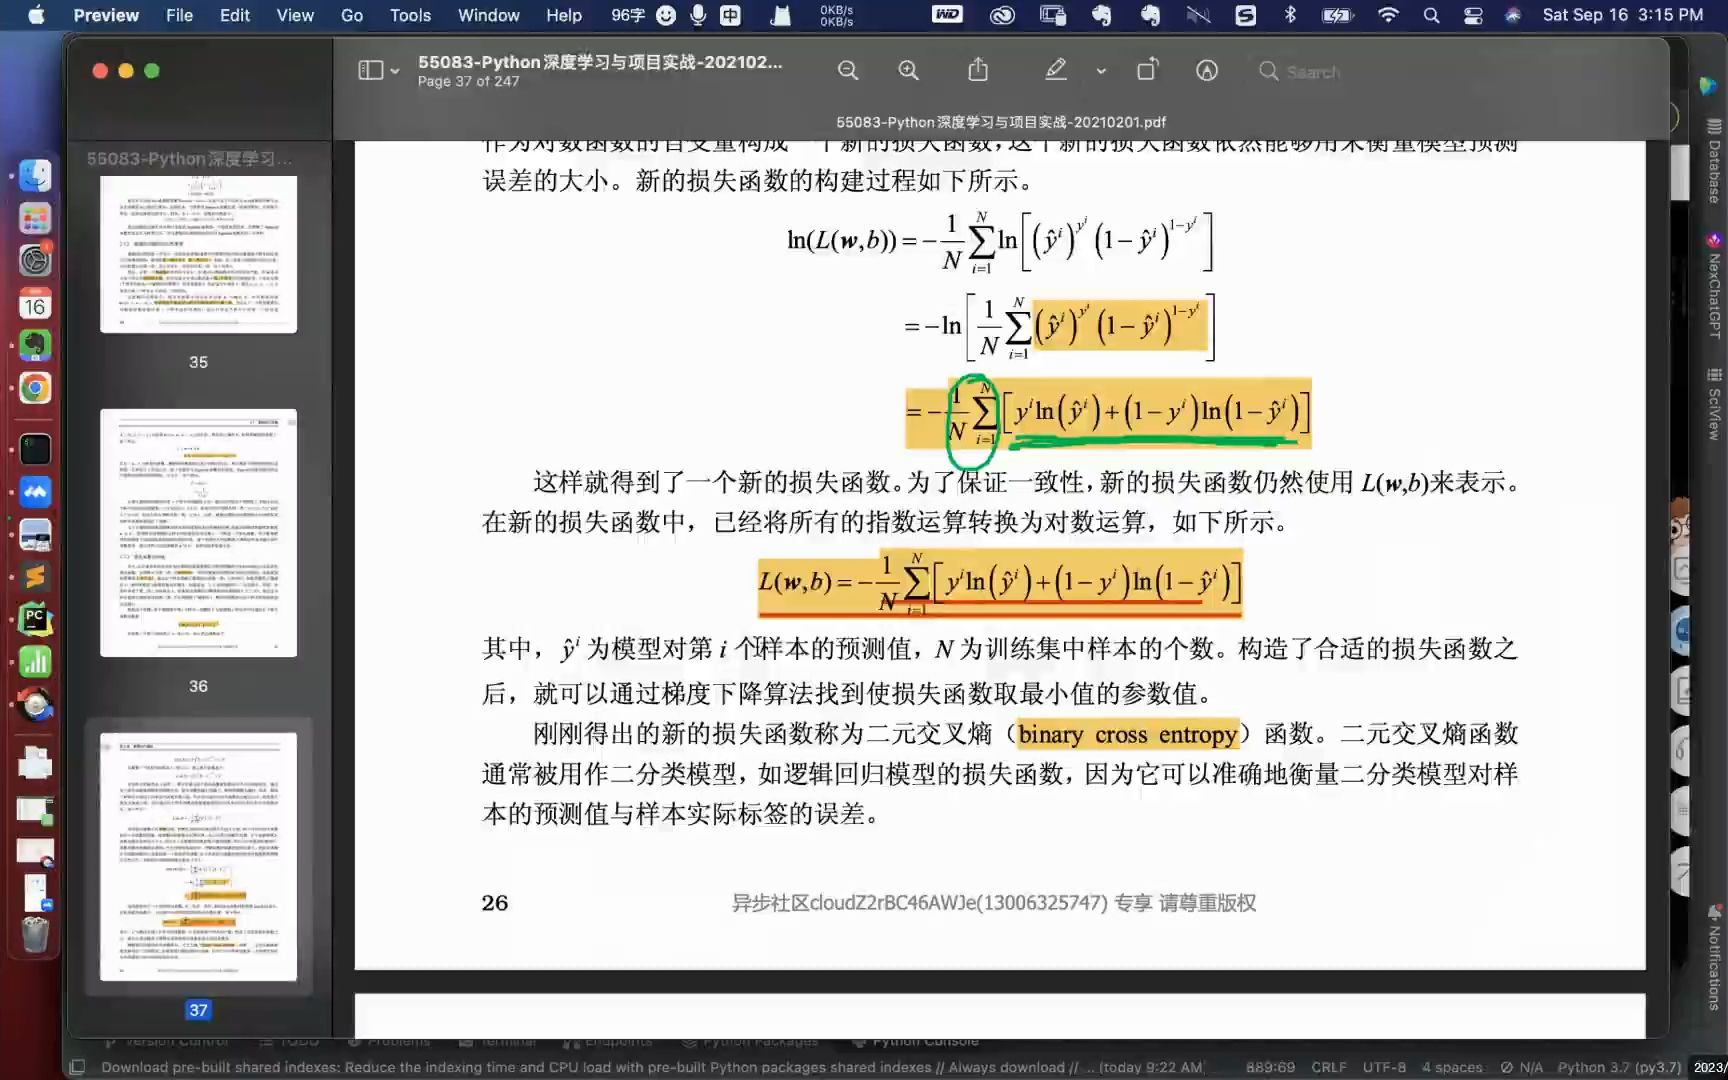Click the Python Packages icon in PyCharm
1728x1080 pixels.
[x=750, y=1040]
